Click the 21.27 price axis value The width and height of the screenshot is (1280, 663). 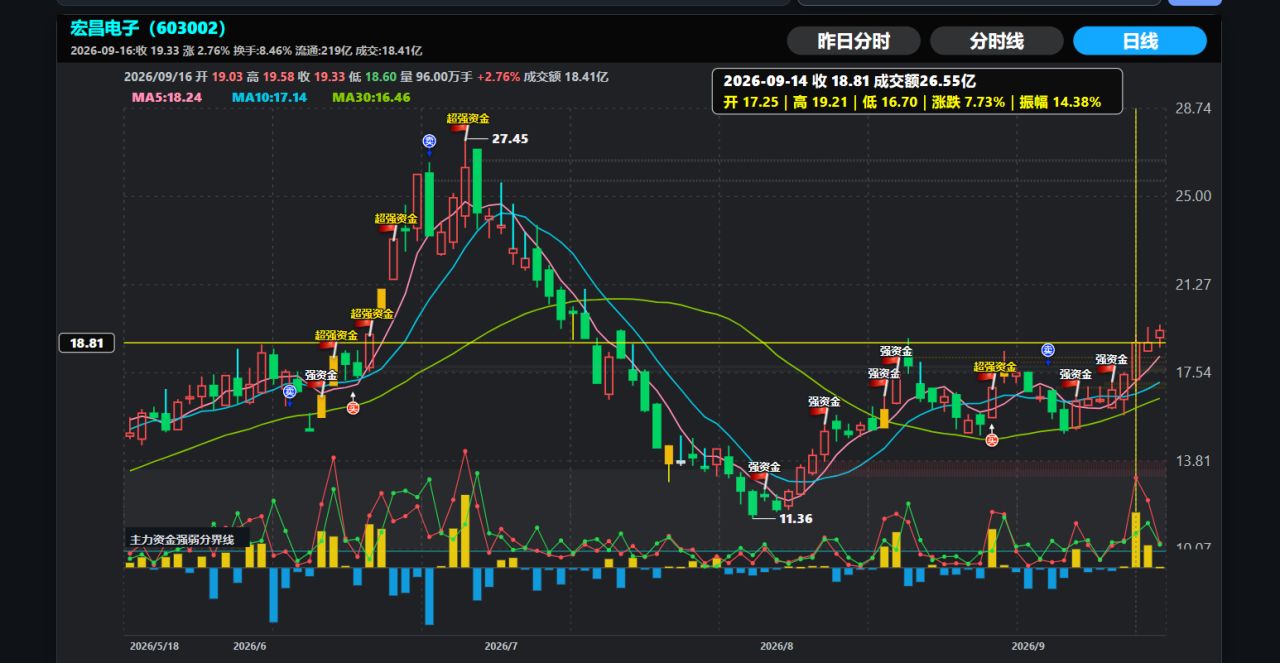coord(1194,284)
